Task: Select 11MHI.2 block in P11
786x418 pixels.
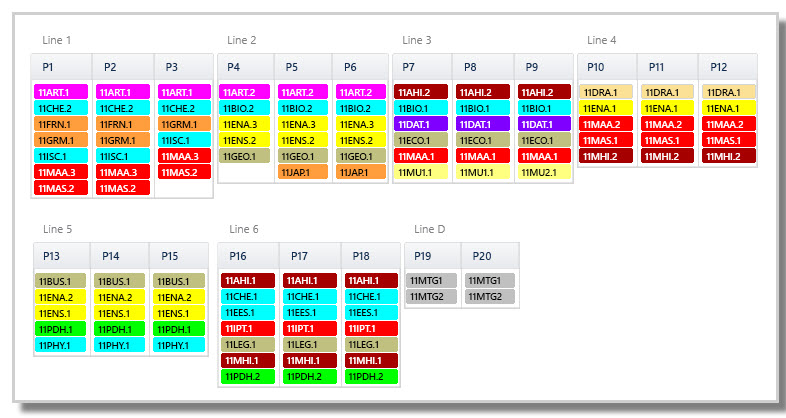Action: [667, 156]
